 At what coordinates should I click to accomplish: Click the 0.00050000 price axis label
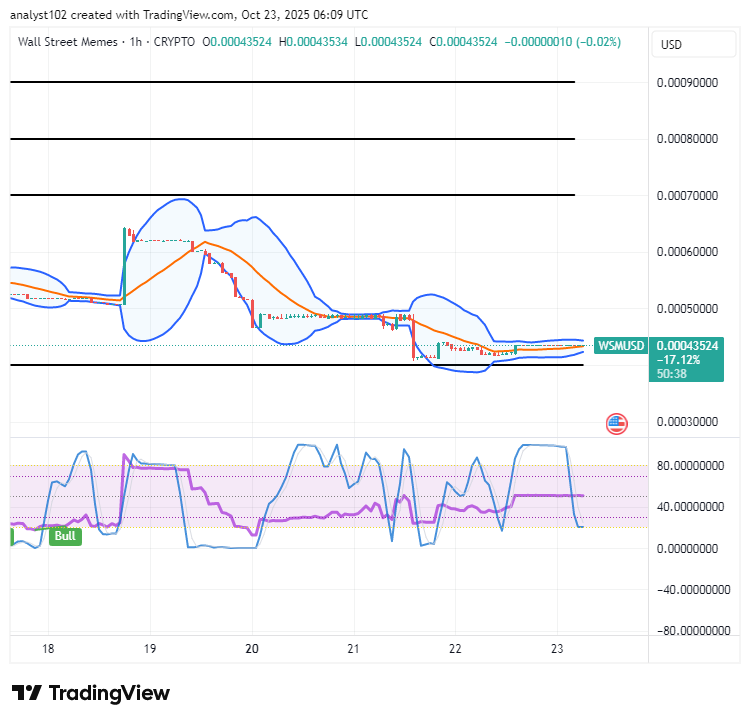point(687,308)
